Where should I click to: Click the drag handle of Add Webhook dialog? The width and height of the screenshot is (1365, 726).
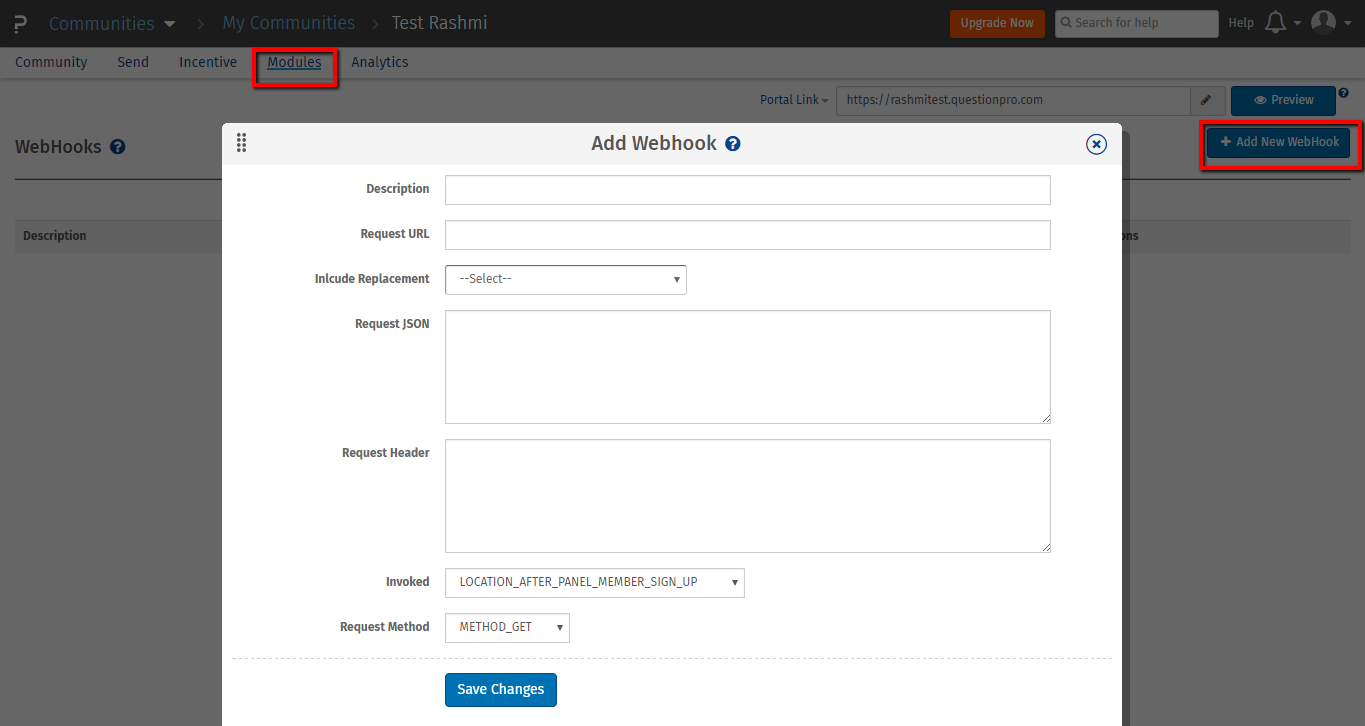coord(241,143)
